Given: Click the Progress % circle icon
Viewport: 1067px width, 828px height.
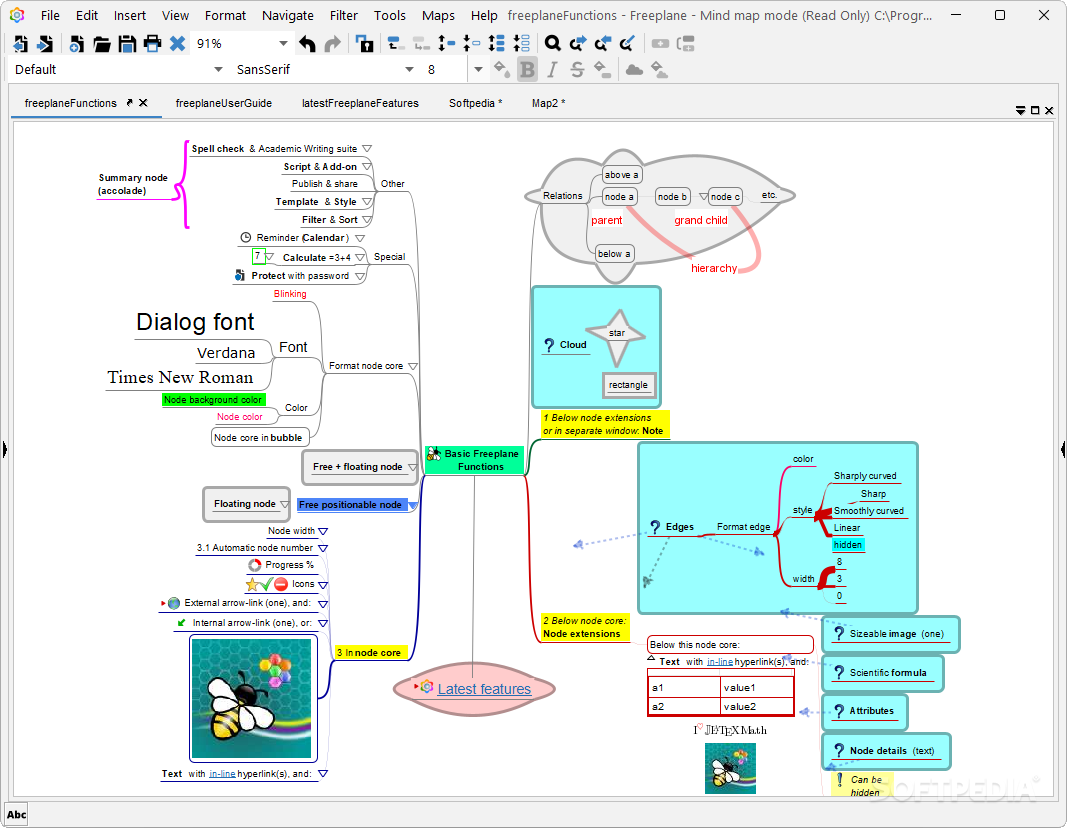Looking at the screenshot, I should 255,565.
